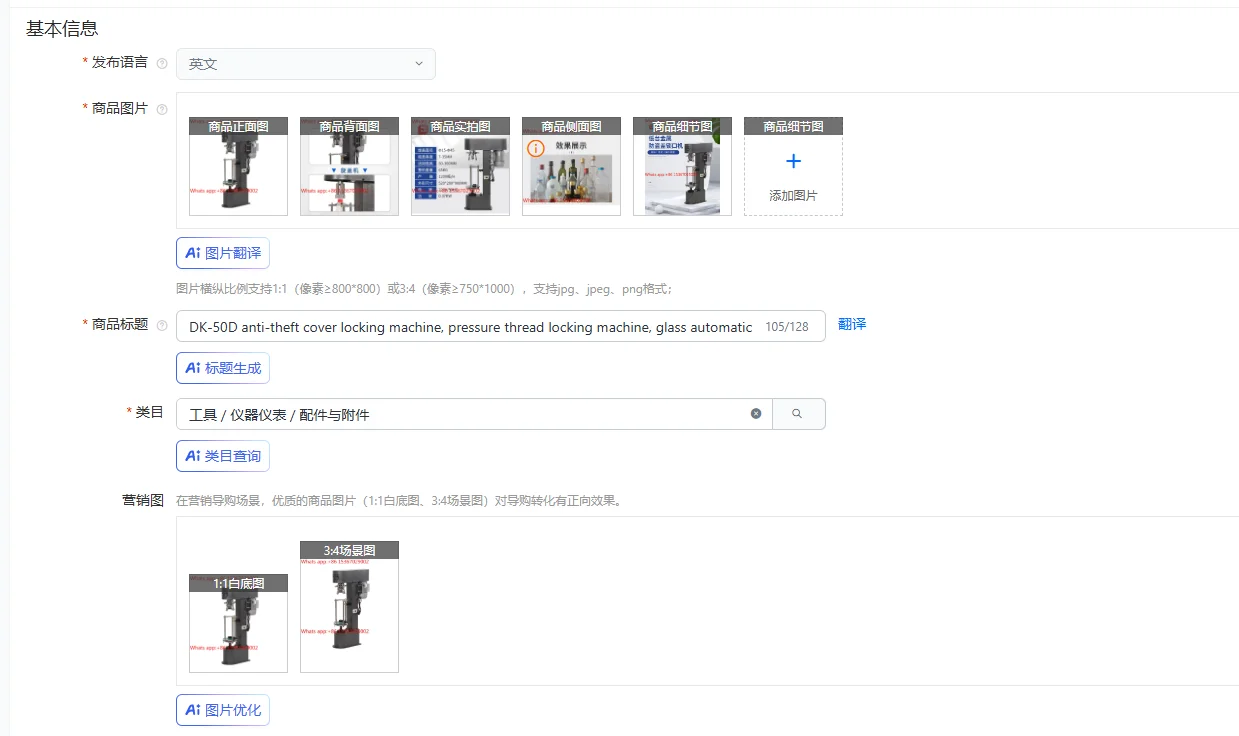
Task: Select the 商品实拍图 thumbnail
Action: [460, 166]
